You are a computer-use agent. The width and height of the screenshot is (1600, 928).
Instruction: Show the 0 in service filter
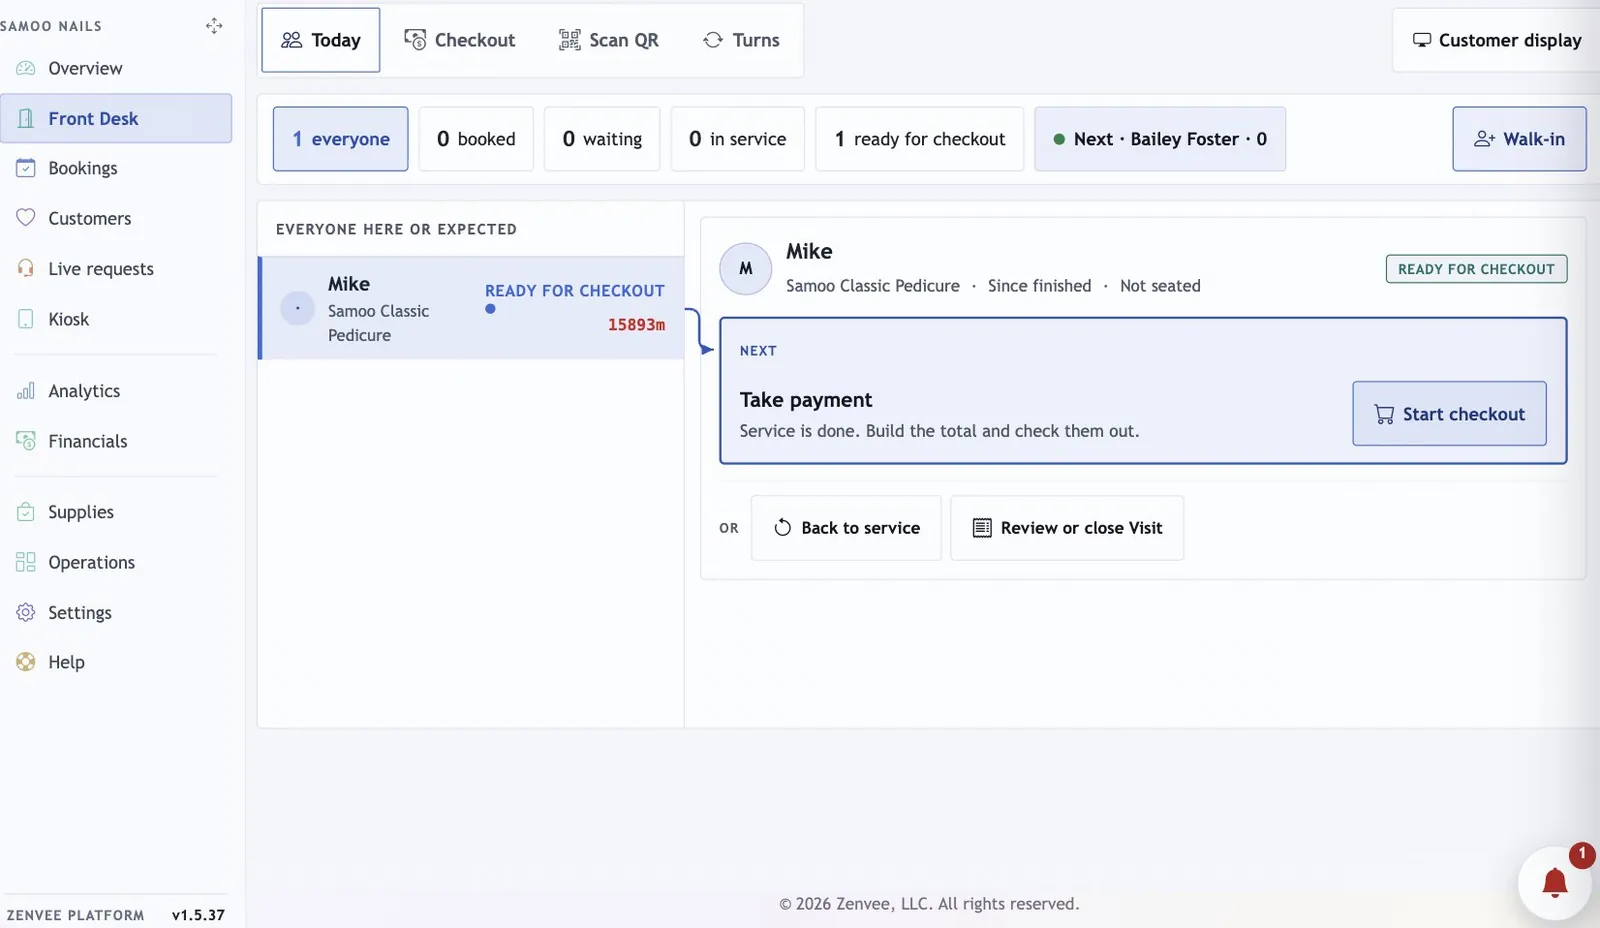[738, 139]
